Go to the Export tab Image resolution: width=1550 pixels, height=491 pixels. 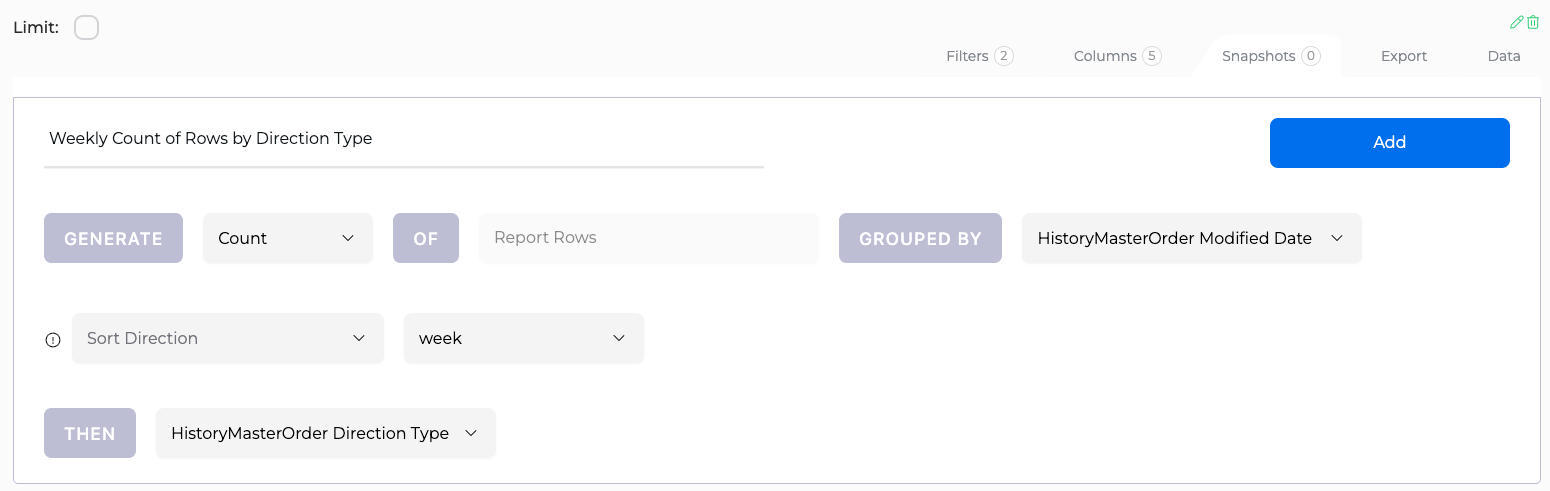pyautogui.click(x=1404, y=56)
